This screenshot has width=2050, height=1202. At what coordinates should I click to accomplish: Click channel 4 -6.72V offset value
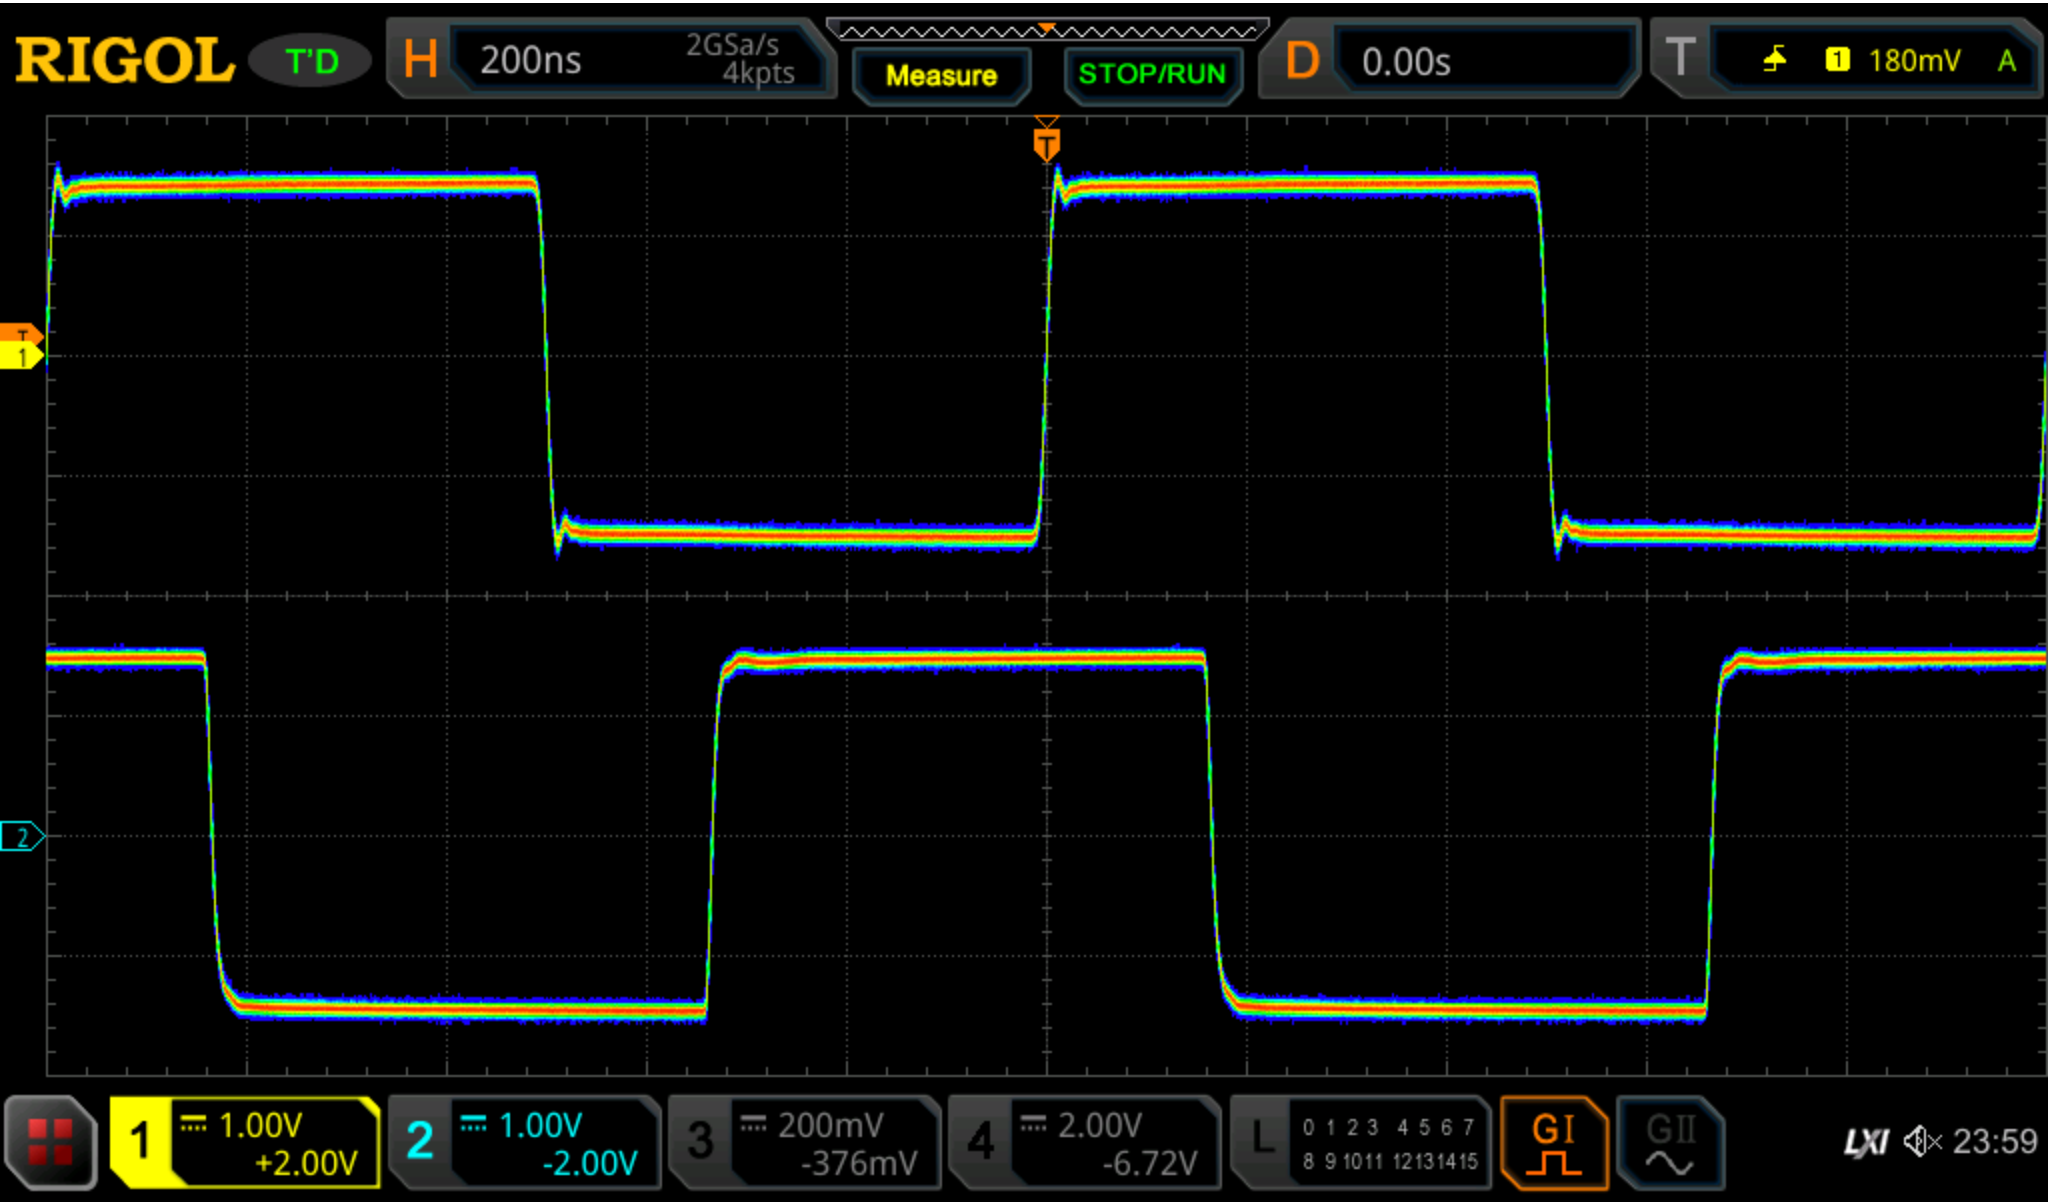click(x=1149, y=1163)
